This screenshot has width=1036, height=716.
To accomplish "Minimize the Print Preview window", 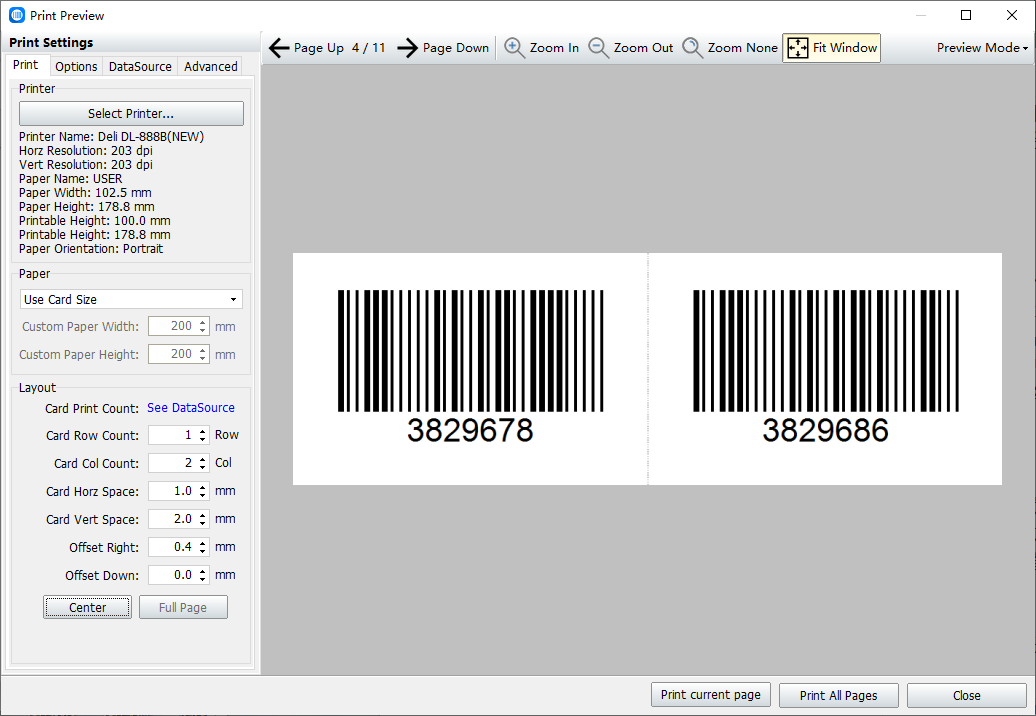I will click(x=920, y=15).
